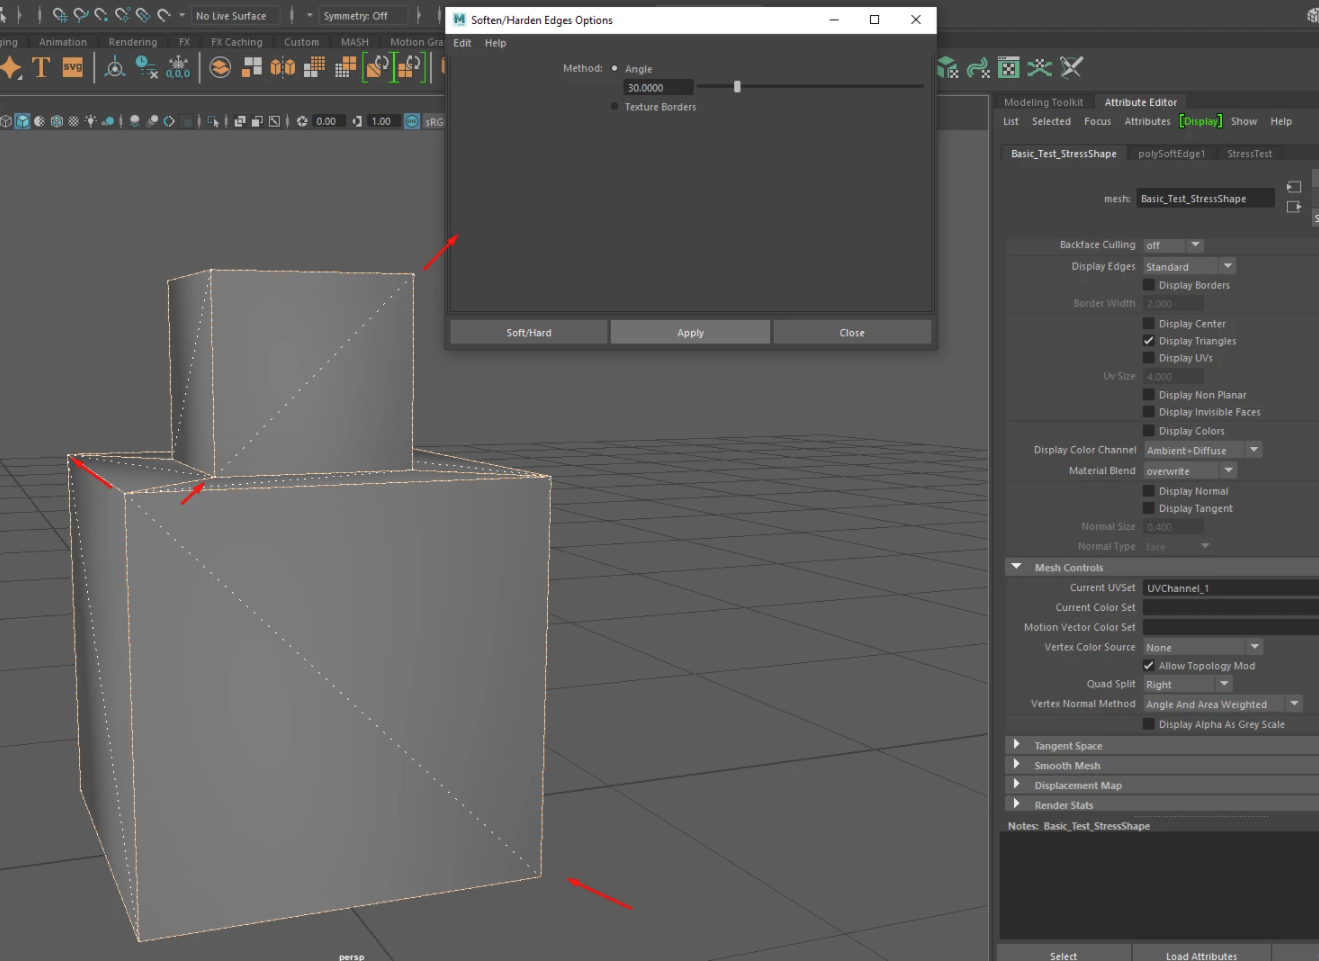Select the Texture Borders method radio button

coord(613,106)
